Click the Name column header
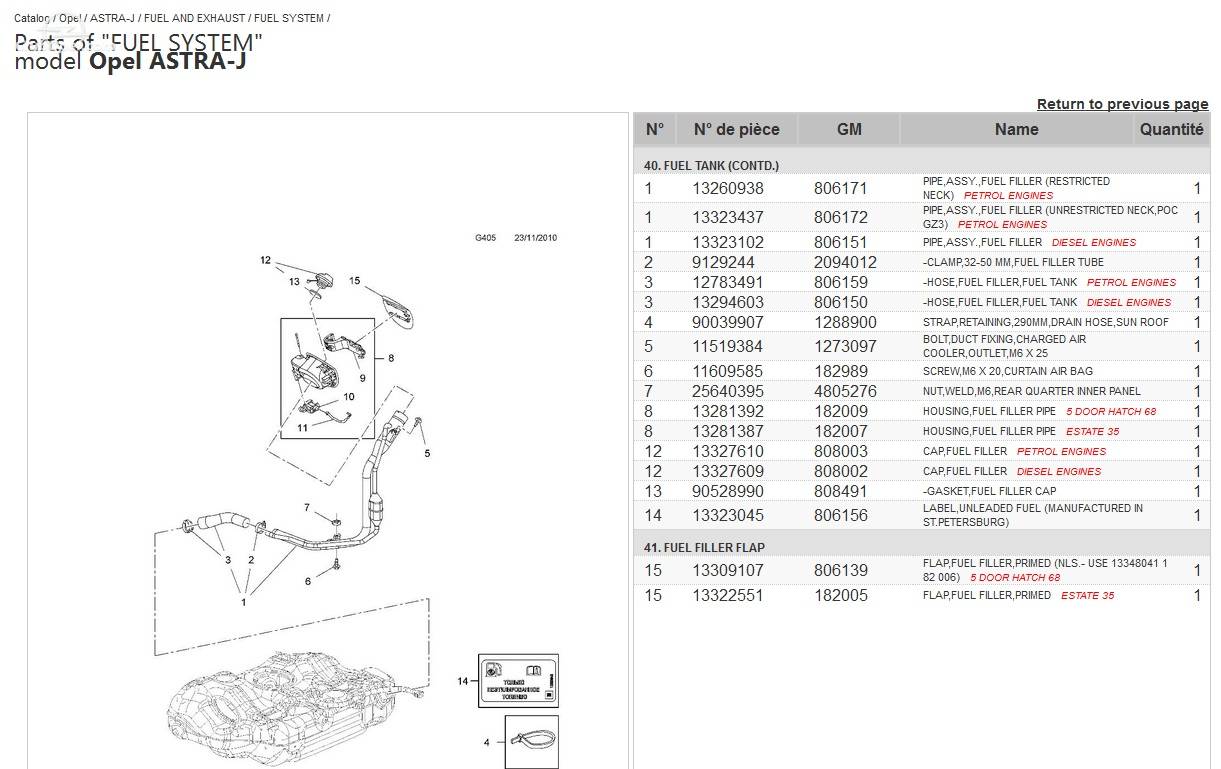The height and width of the screenshot is (769, 1221). 1016,129
